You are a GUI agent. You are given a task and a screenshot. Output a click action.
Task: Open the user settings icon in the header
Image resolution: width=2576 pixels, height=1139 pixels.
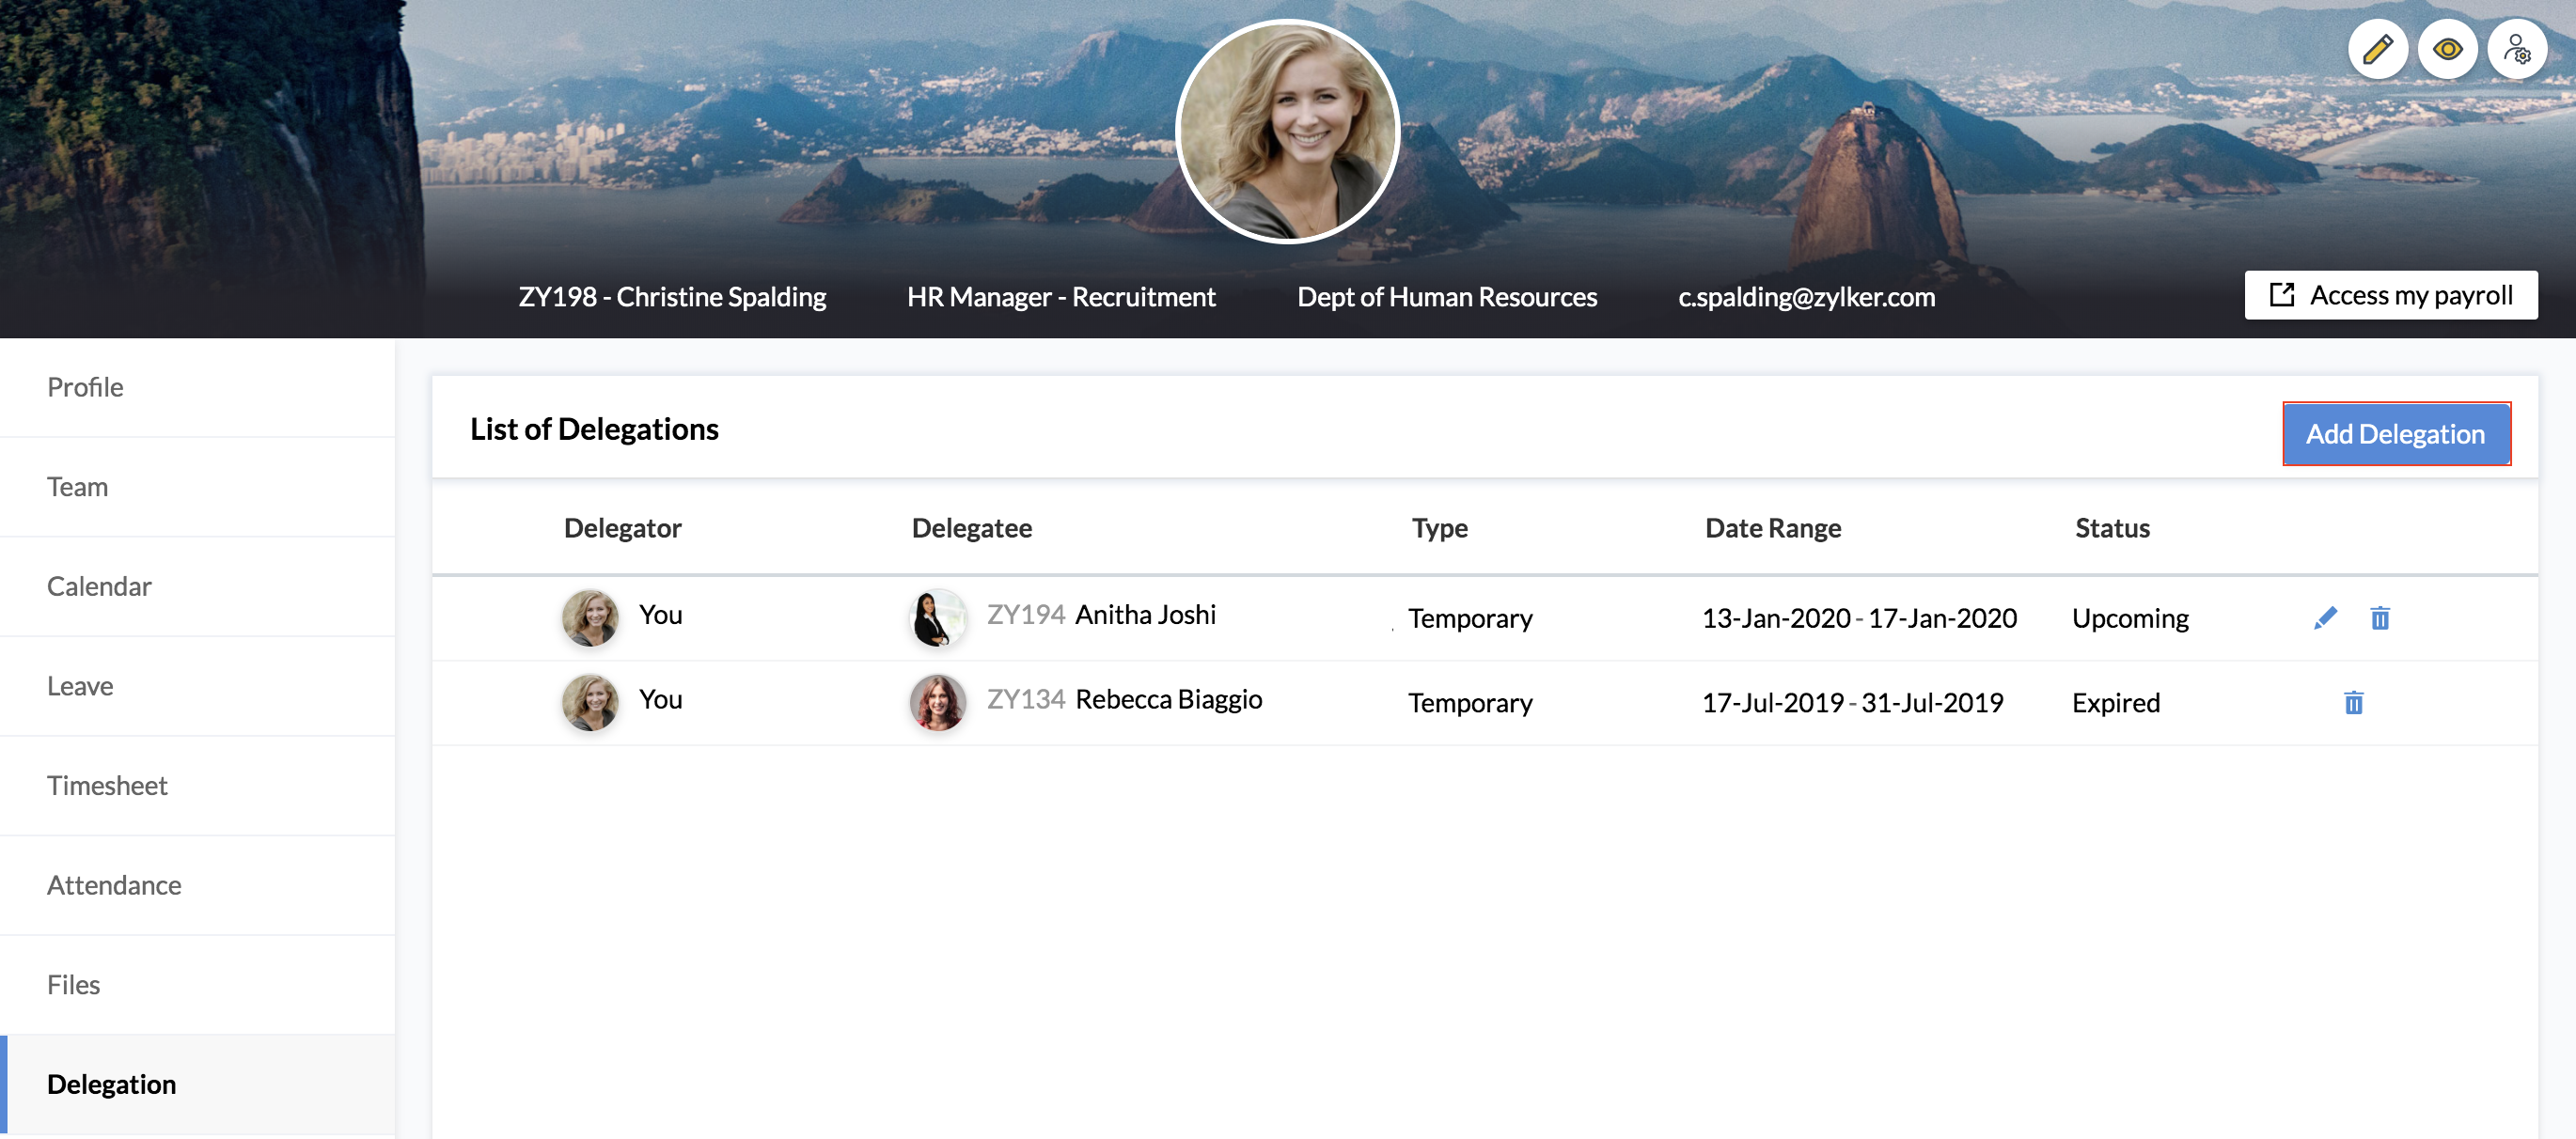pyautogui.click(x=2516, y=49)
